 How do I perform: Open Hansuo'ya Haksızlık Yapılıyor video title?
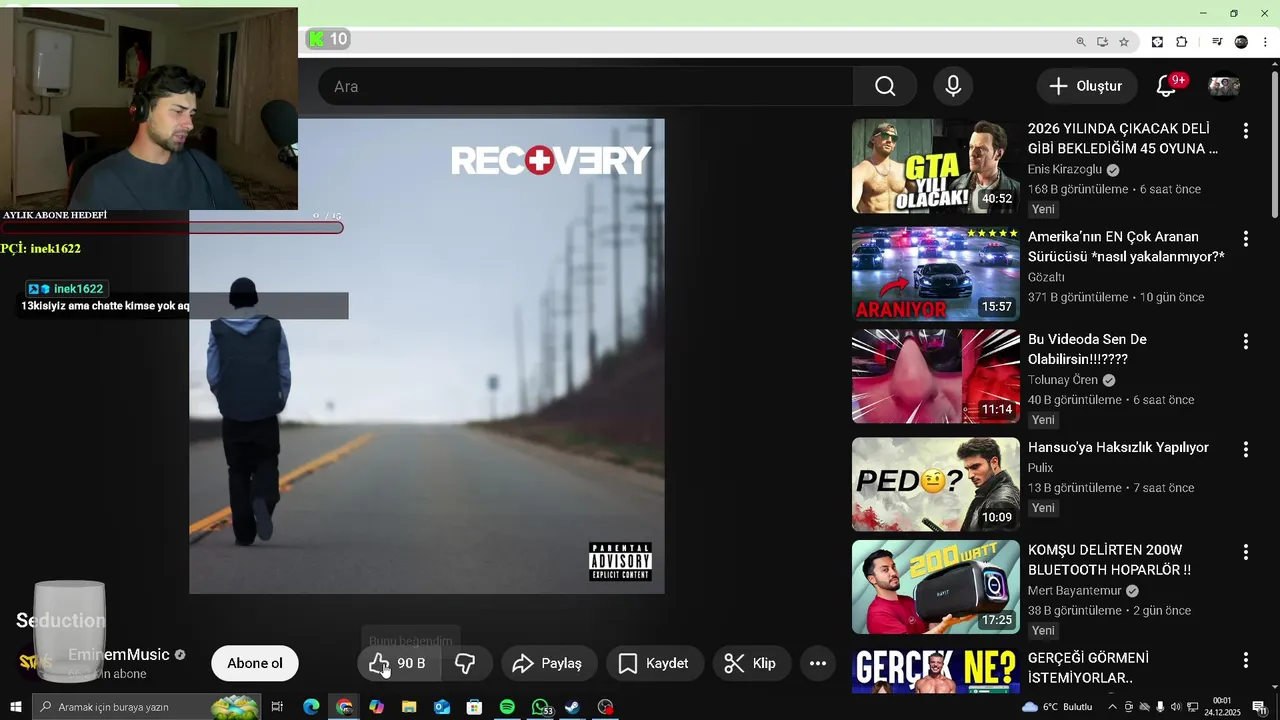1118,447
